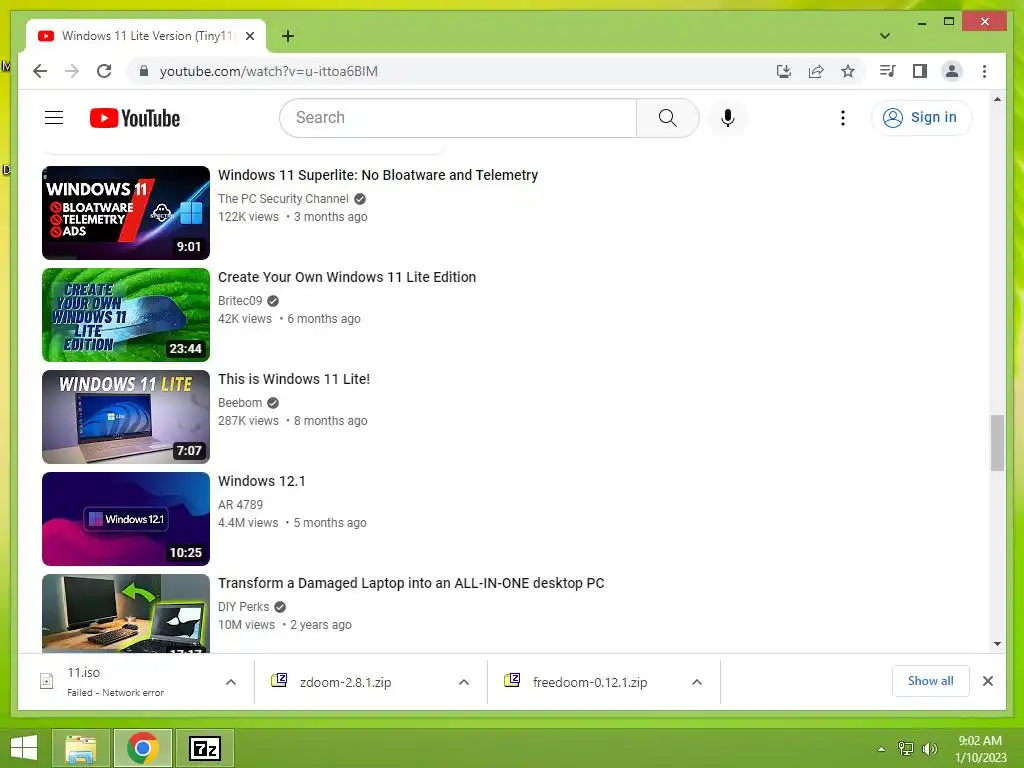Open freedoom-0.12.1.zip from downloads bar
Image resolution: width=1024 pixels, height=768 pixels.
coord(590,682)
